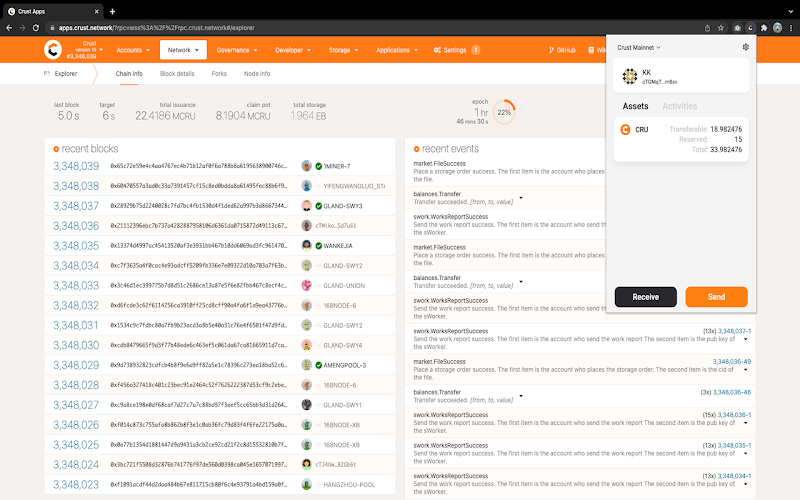Click the 1MINER-7 validator avatar
Screen dimensions: 800x500
(306, 166)
